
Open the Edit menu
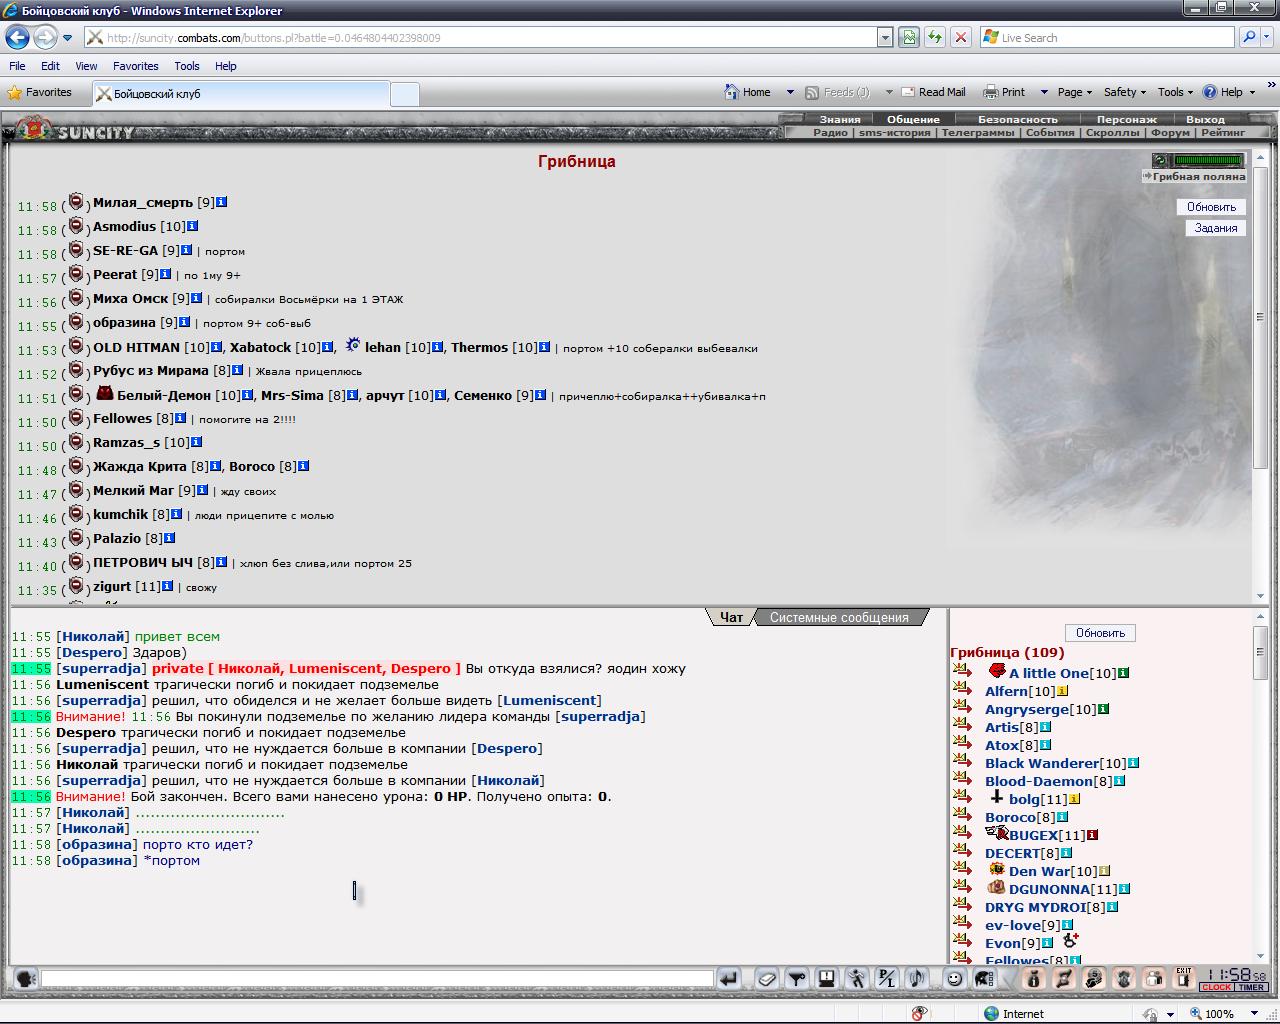point(50,66)
